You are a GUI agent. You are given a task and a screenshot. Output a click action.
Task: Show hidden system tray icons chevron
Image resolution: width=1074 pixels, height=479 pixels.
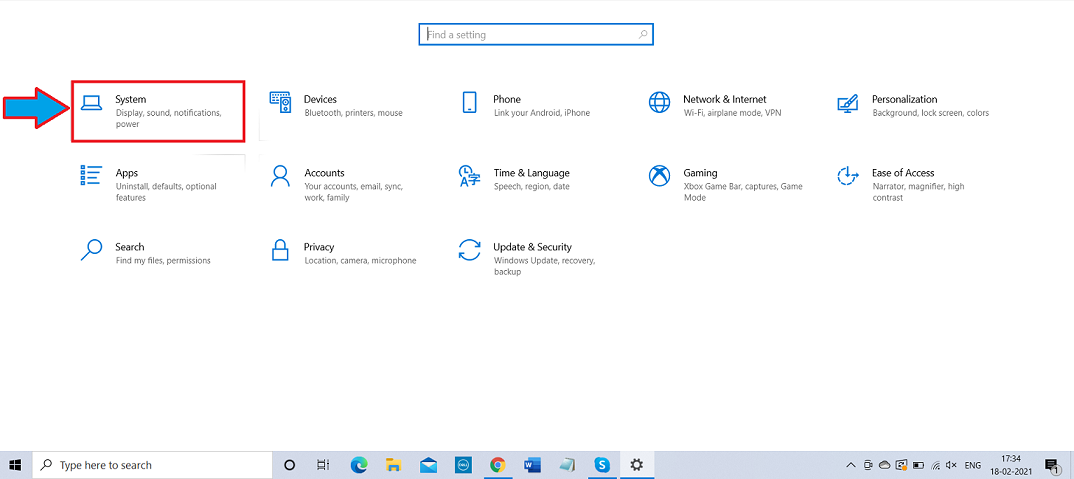851,465
